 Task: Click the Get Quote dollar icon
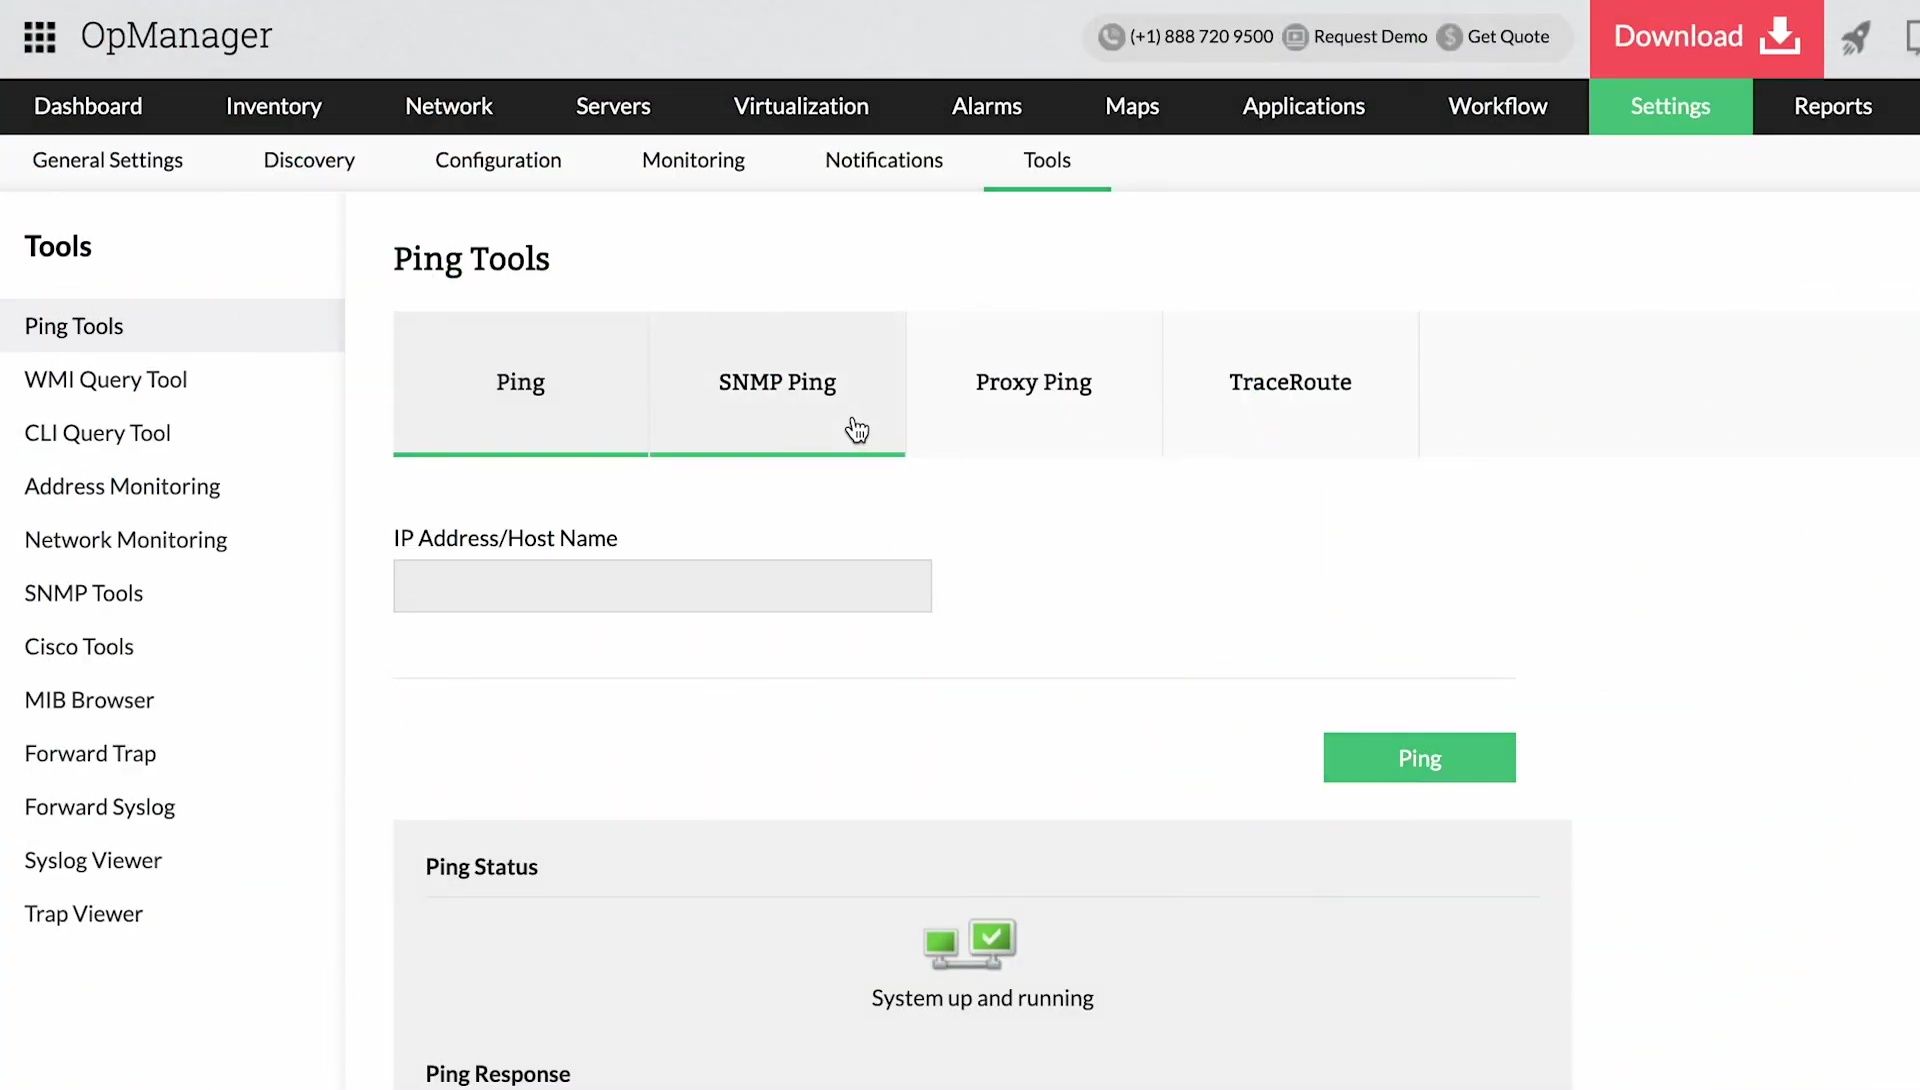[x=1449, y=37]
